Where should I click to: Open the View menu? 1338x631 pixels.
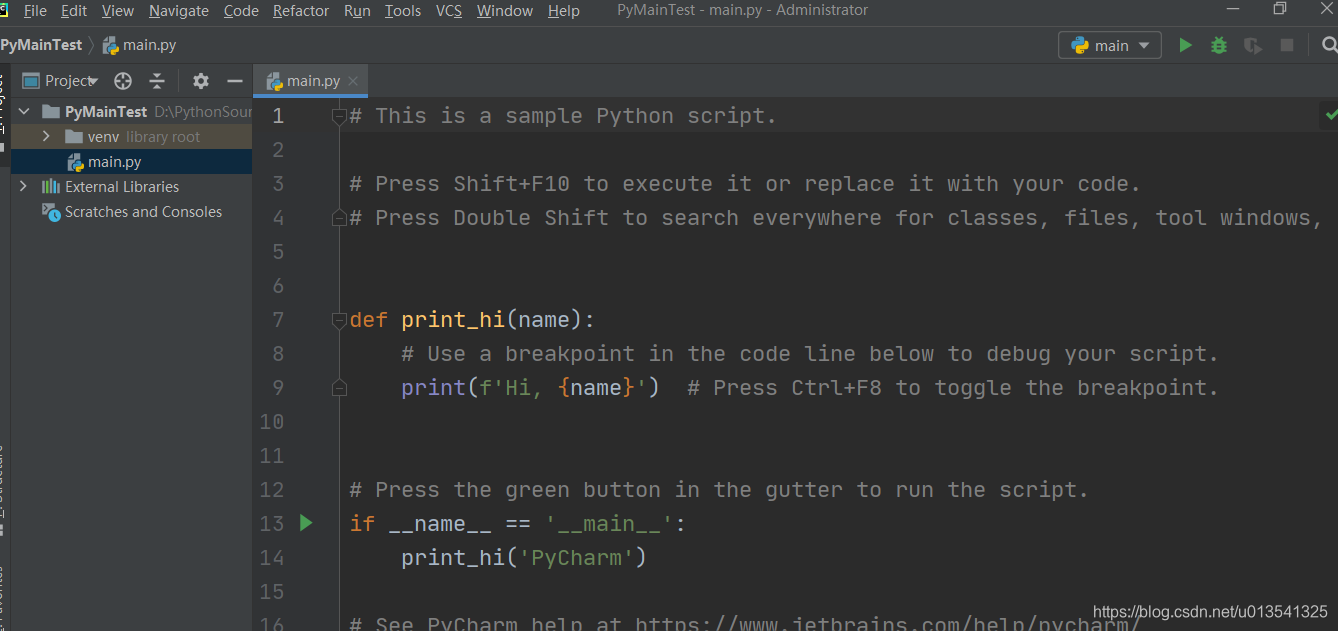pyautogui.click(x=118, y=11)
